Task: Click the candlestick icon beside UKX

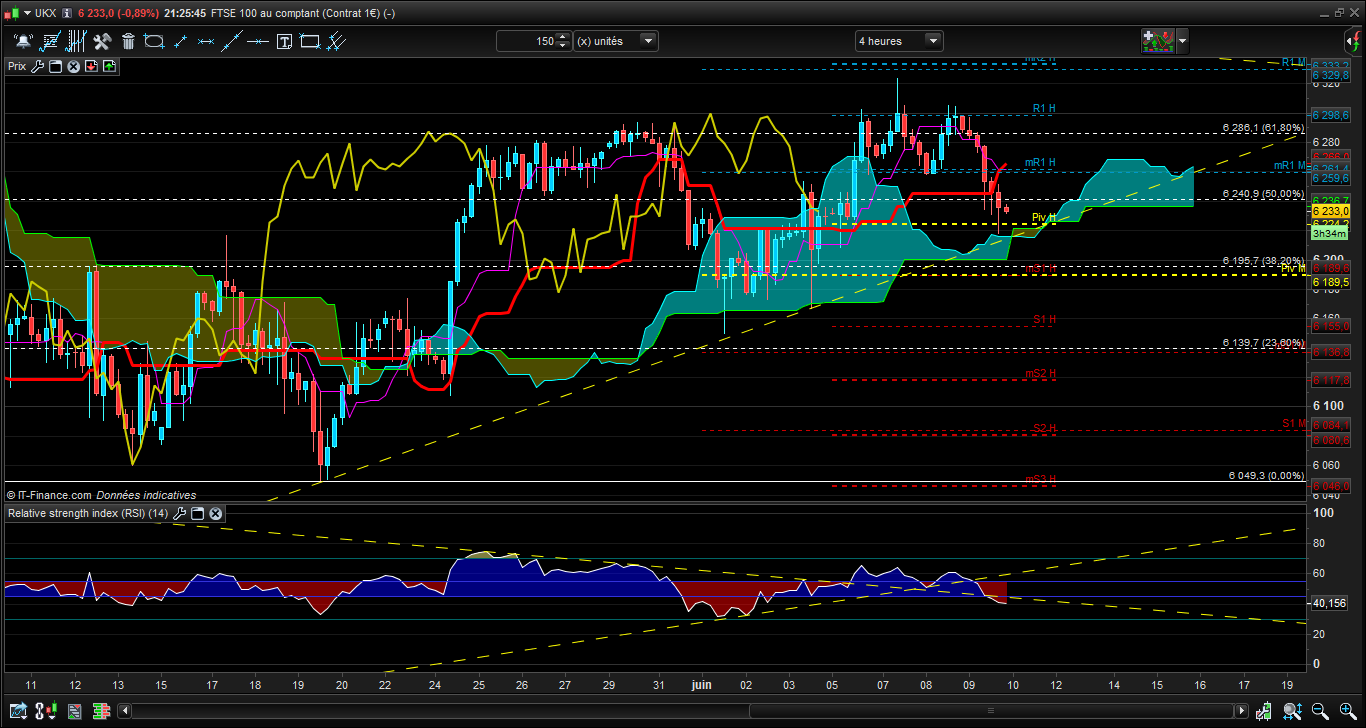Action: pyautogui.click(x=10, y=13)
